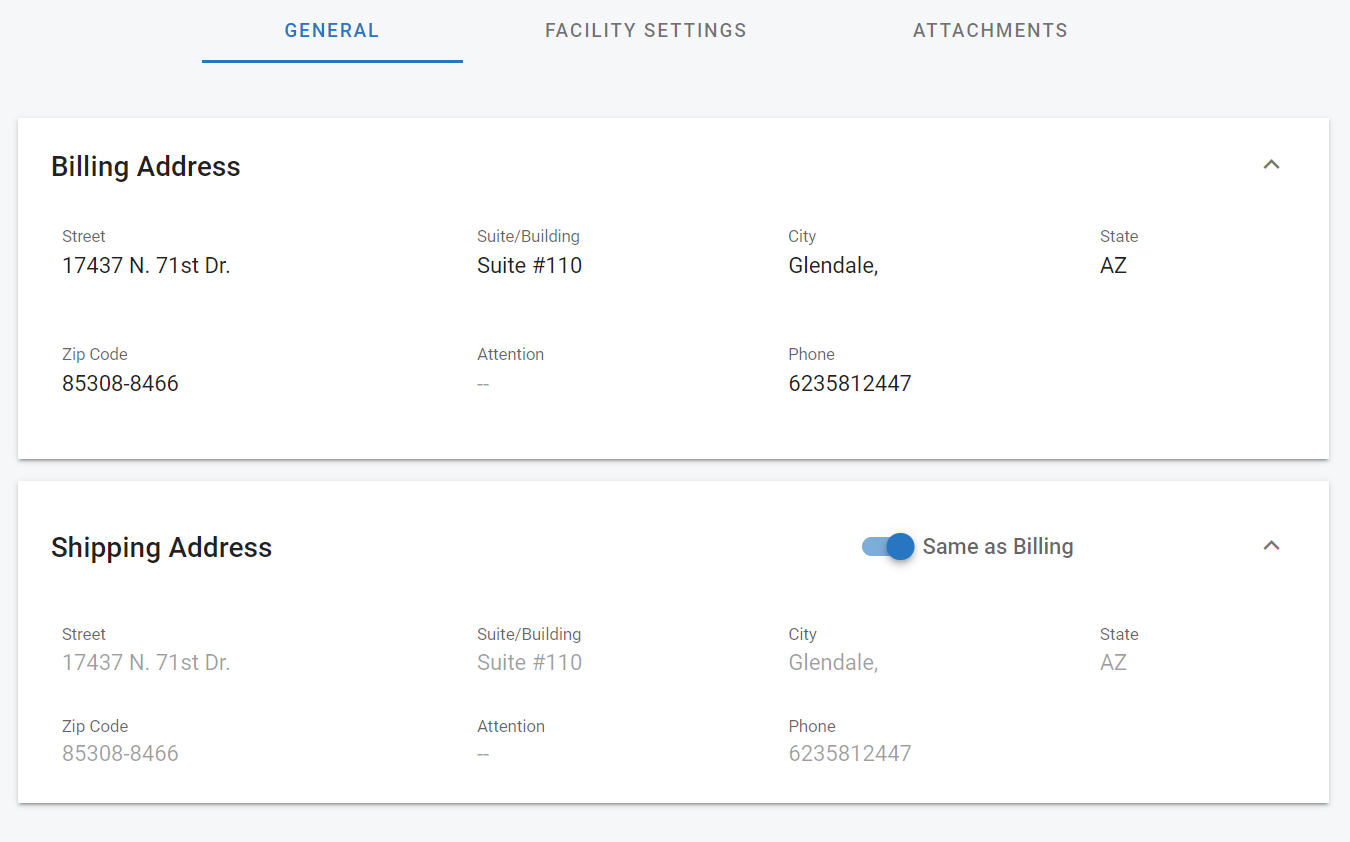Click the billing Phone number 6235812447
Screen dimensions: 1350x842
click(850, 384)
